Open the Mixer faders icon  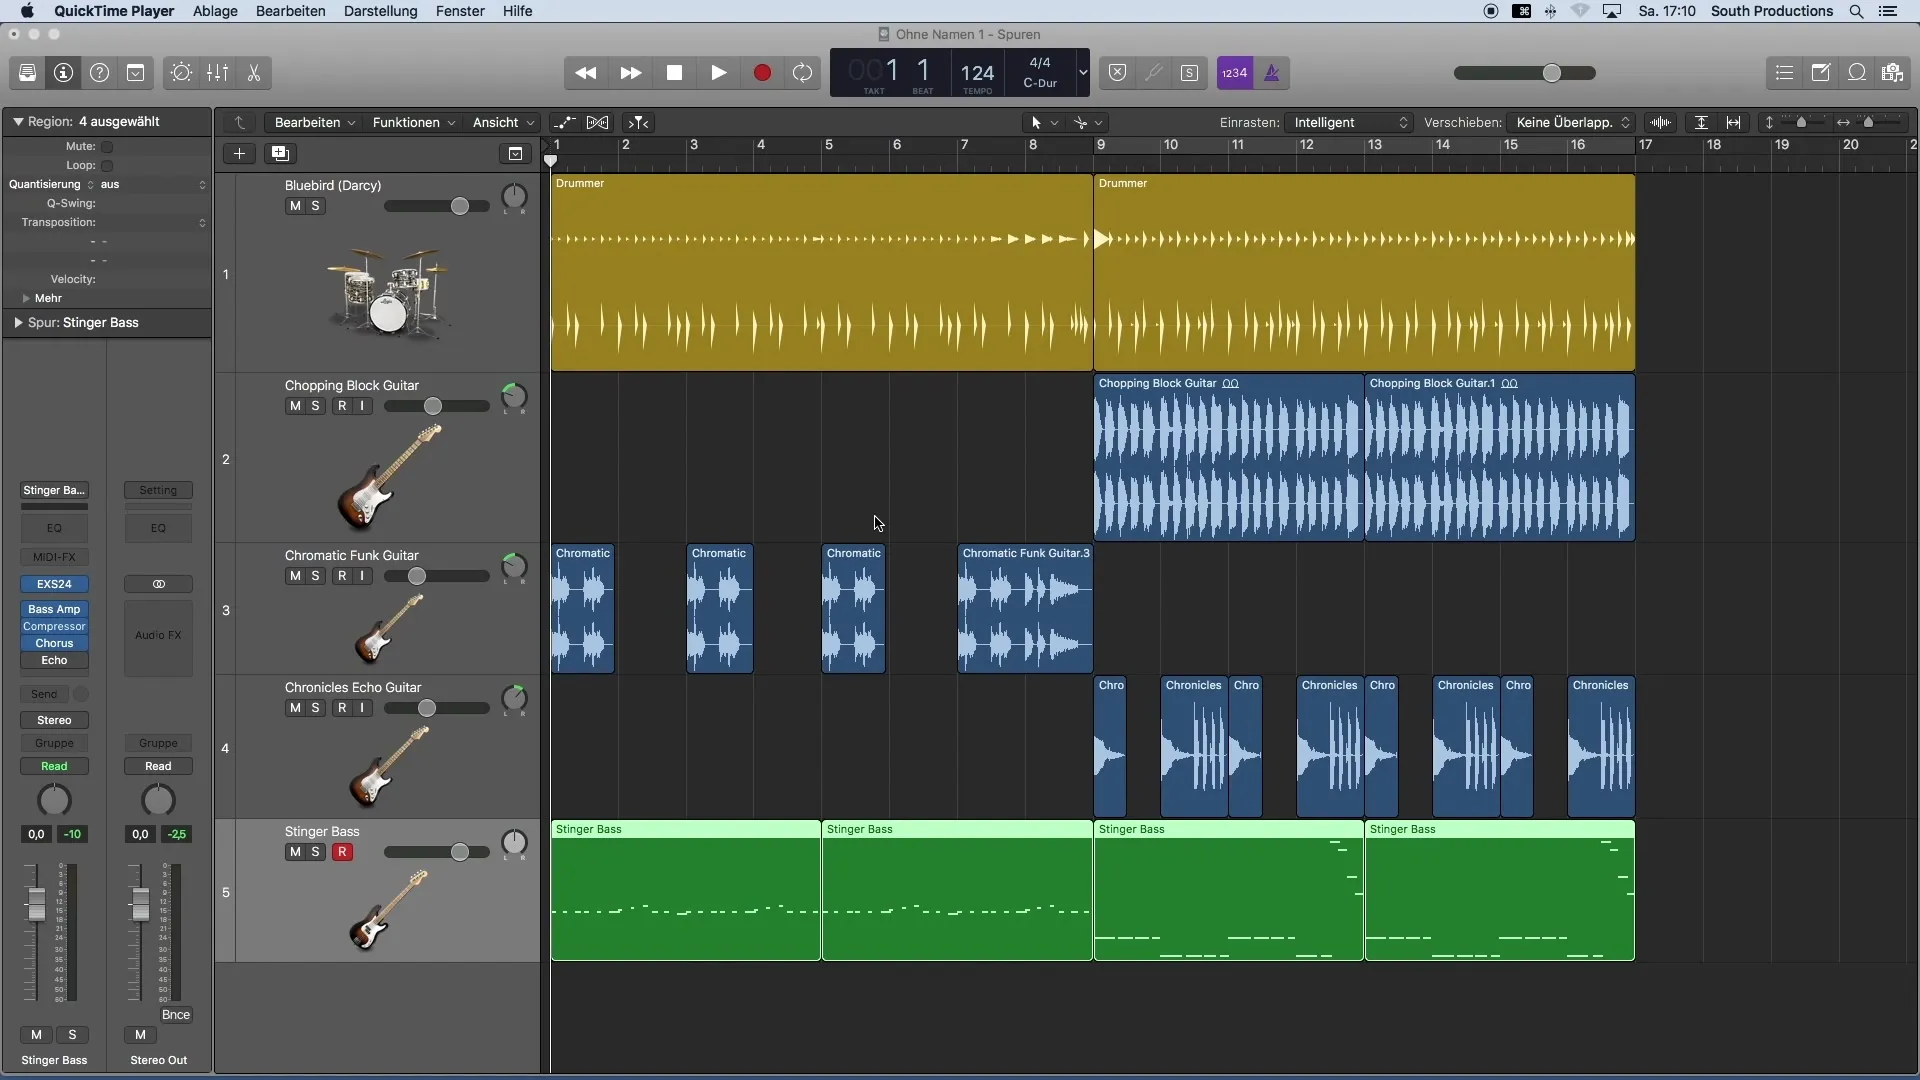tap(217, 73)
